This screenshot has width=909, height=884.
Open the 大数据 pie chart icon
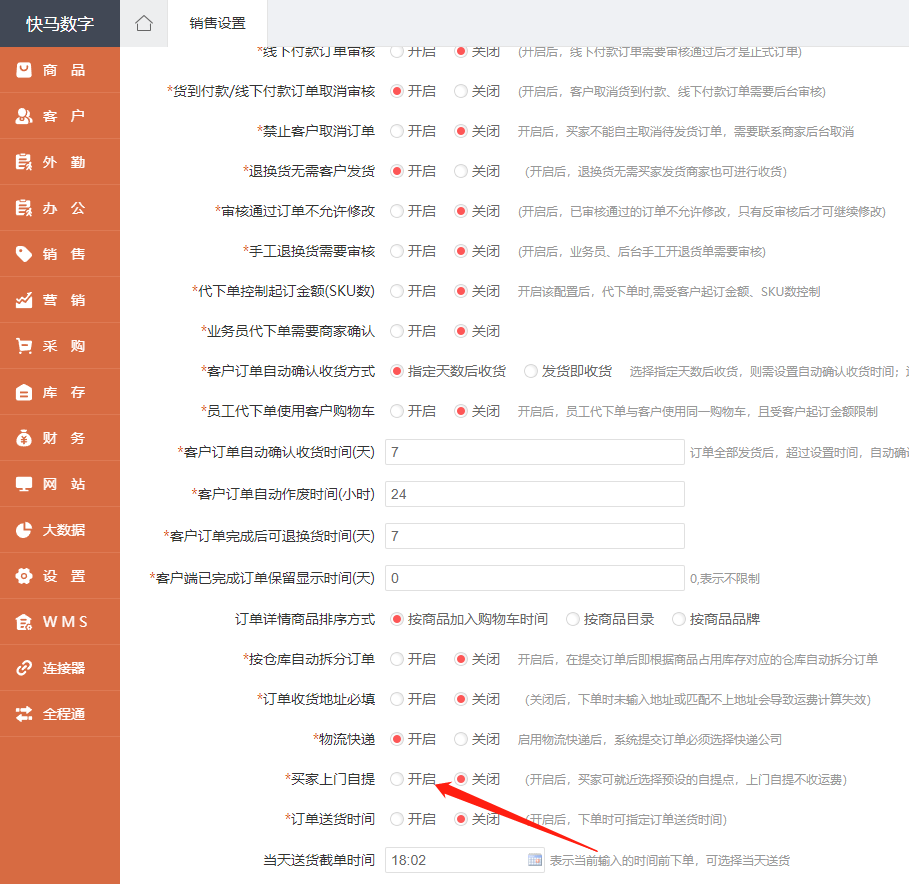24,530
